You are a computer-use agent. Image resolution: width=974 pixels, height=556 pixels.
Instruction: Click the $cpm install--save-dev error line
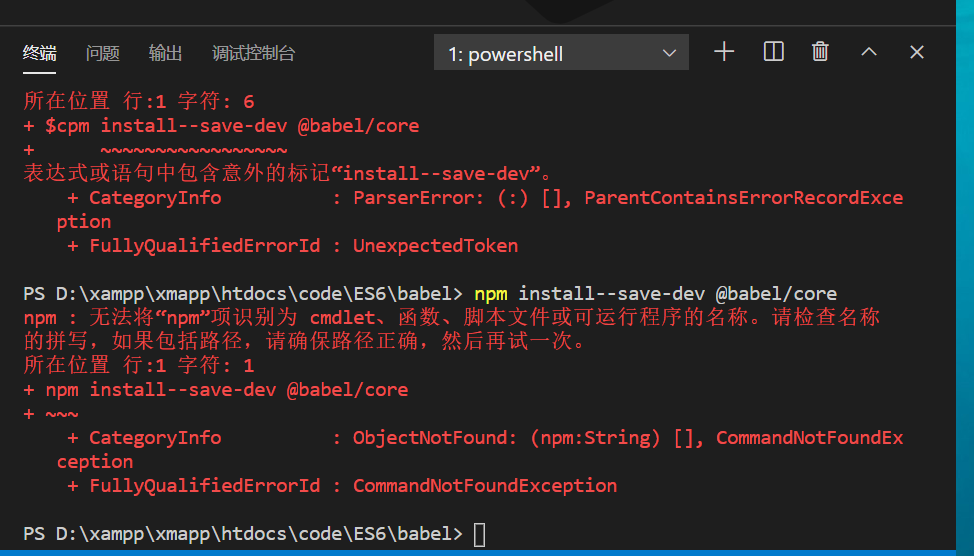[x=221, y=126]
